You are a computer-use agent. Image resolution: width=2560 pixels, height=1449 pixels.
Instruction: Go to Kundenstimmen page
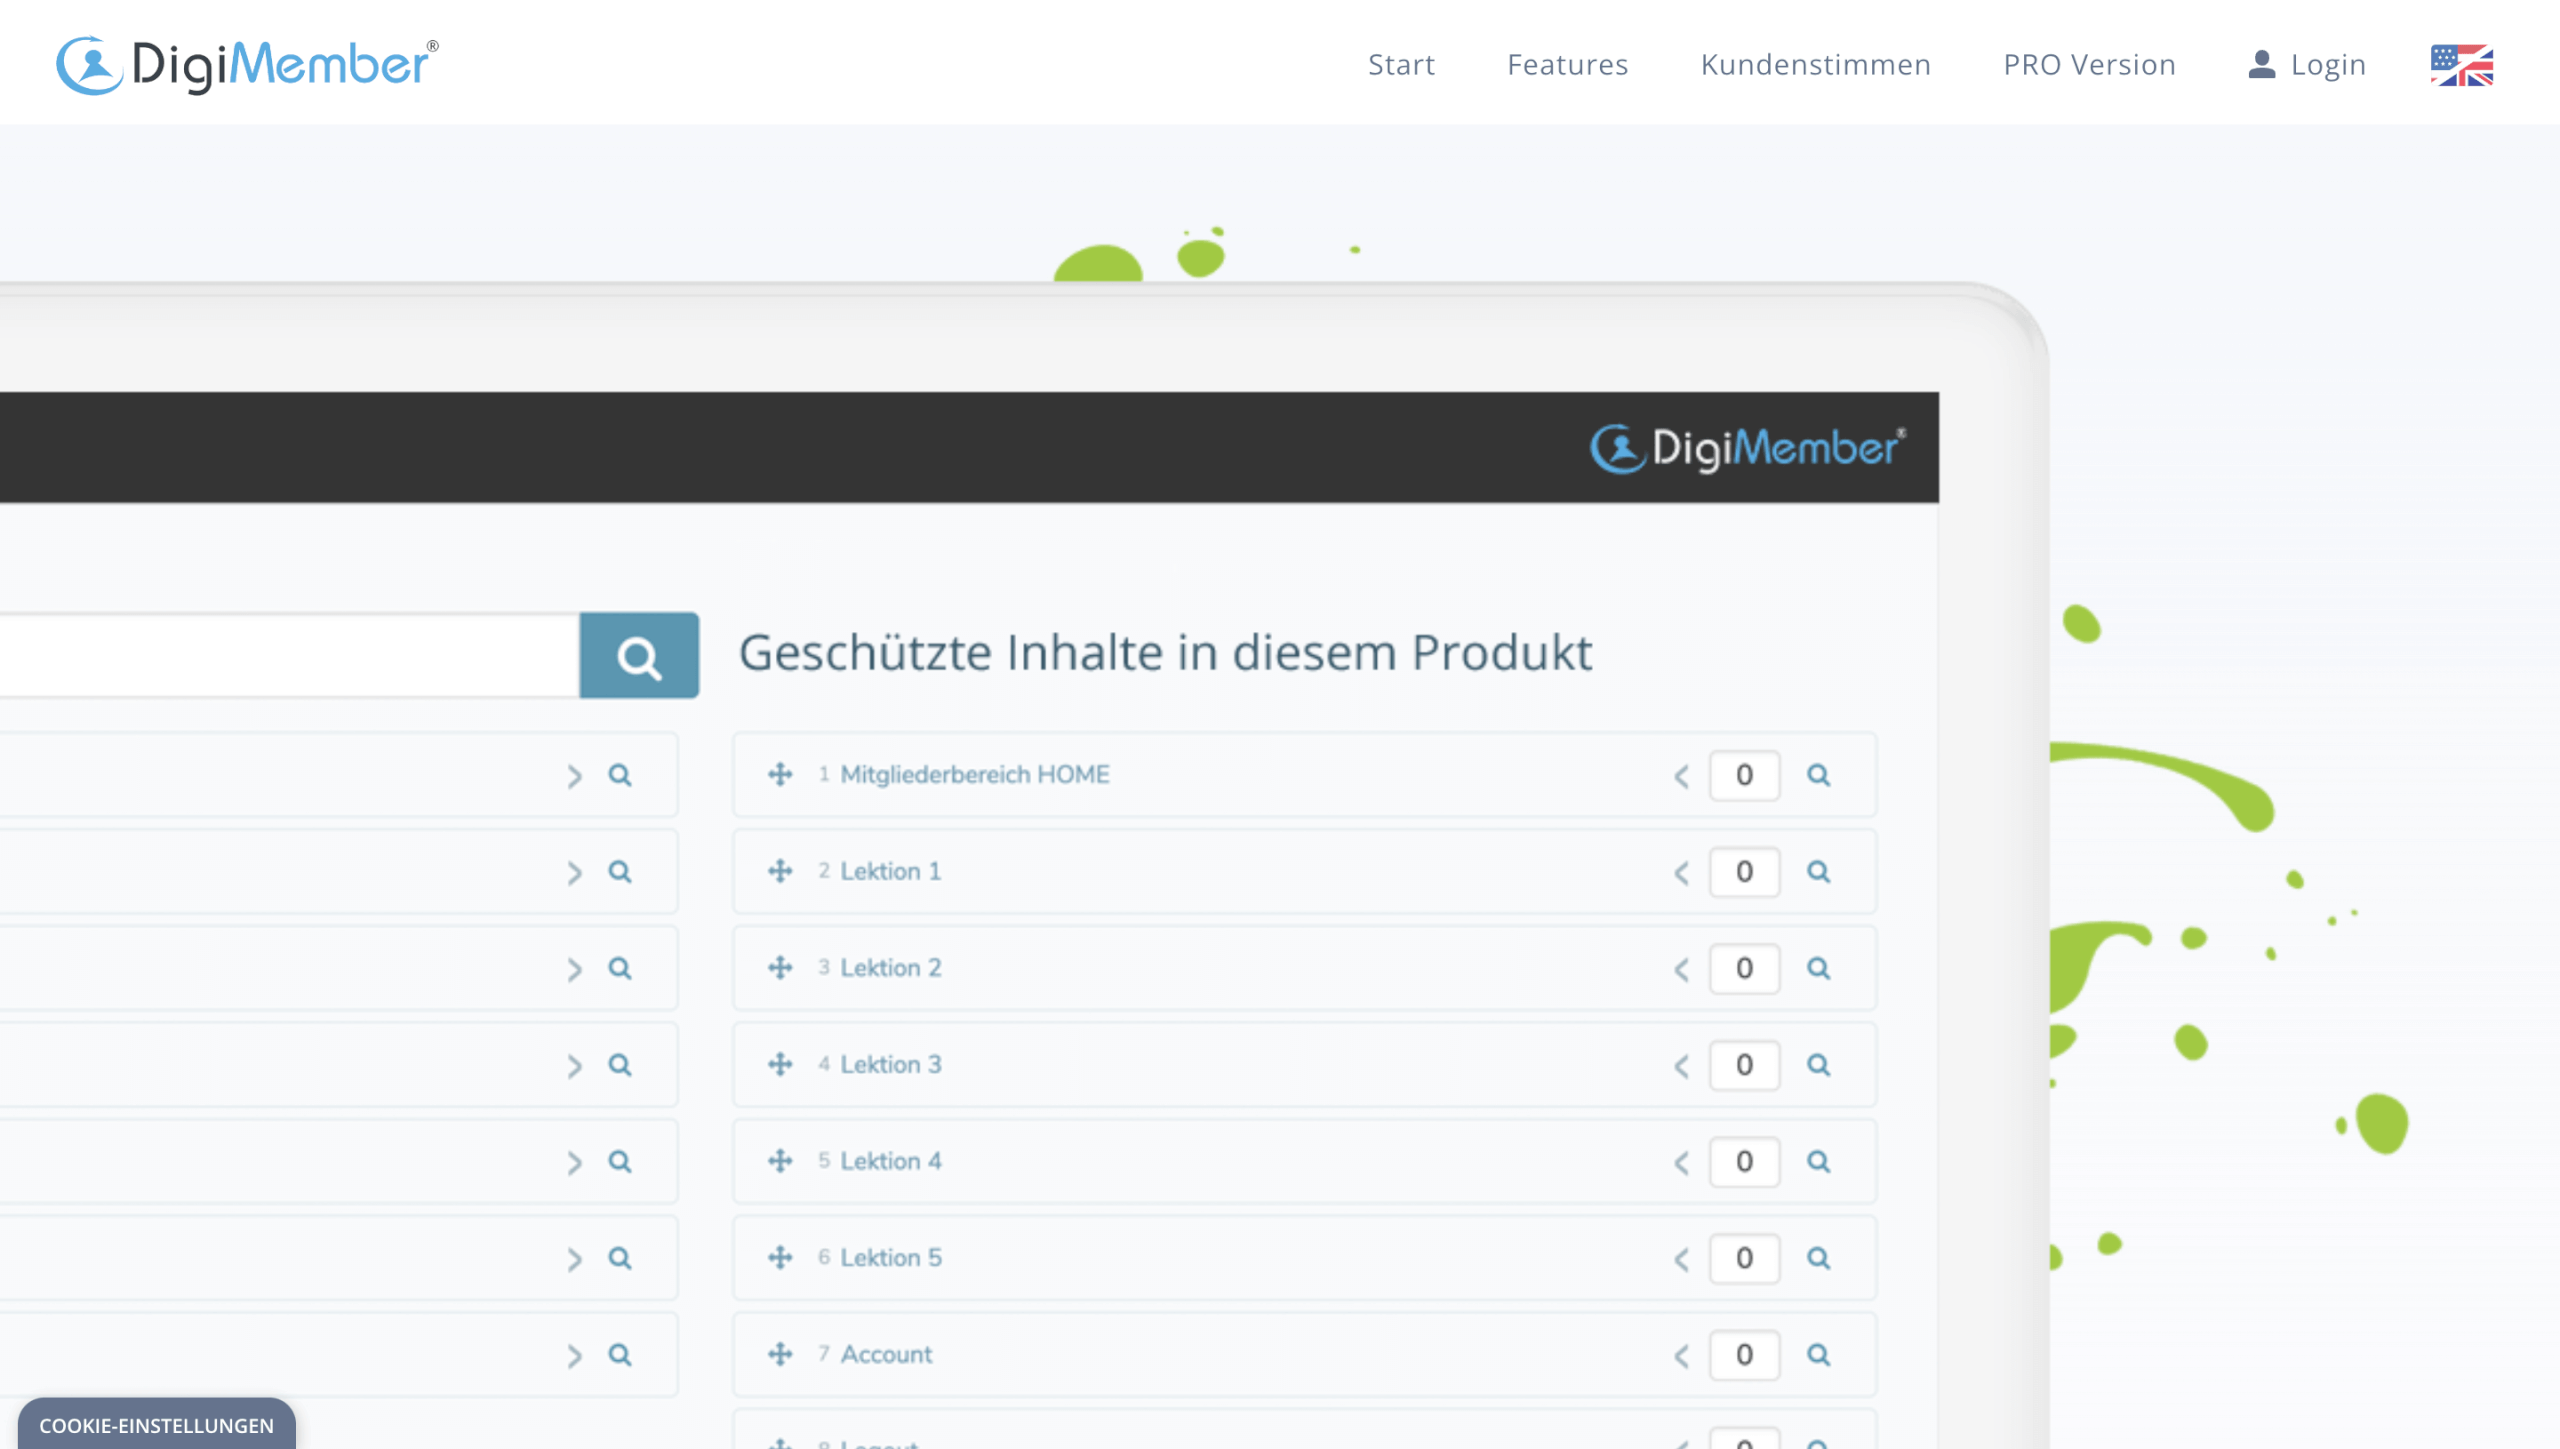pos(1815,65)
